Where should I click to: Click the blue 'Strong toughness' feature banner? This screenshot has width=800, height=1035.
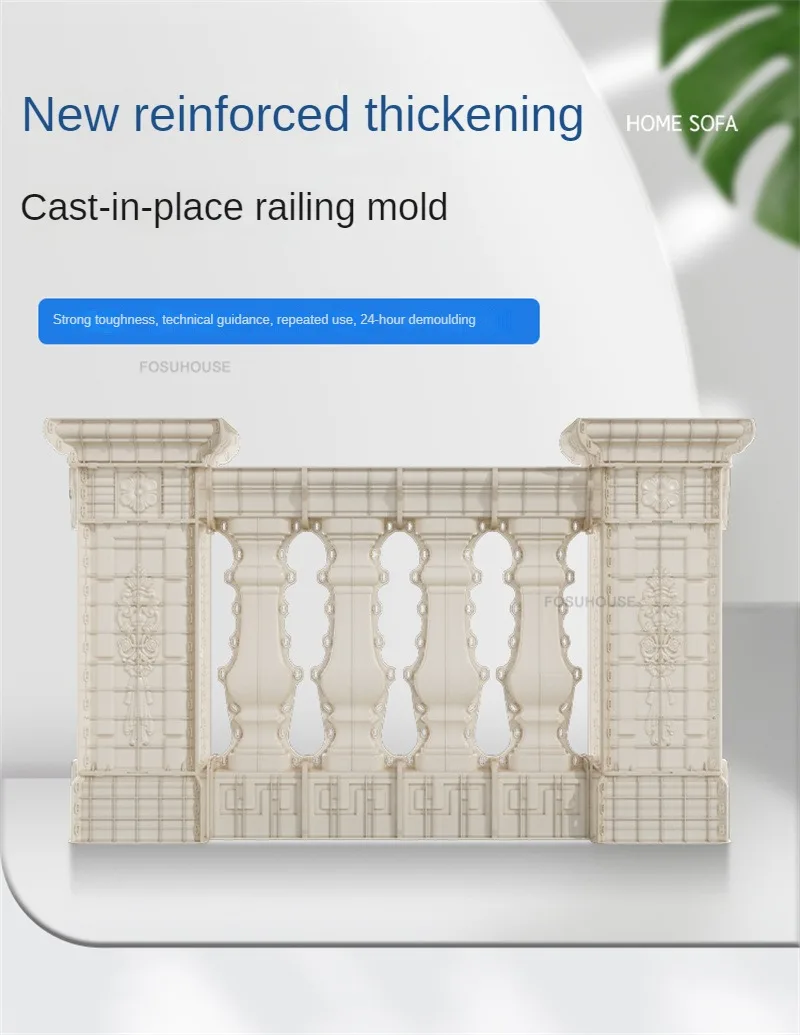[x=288, y=321]
